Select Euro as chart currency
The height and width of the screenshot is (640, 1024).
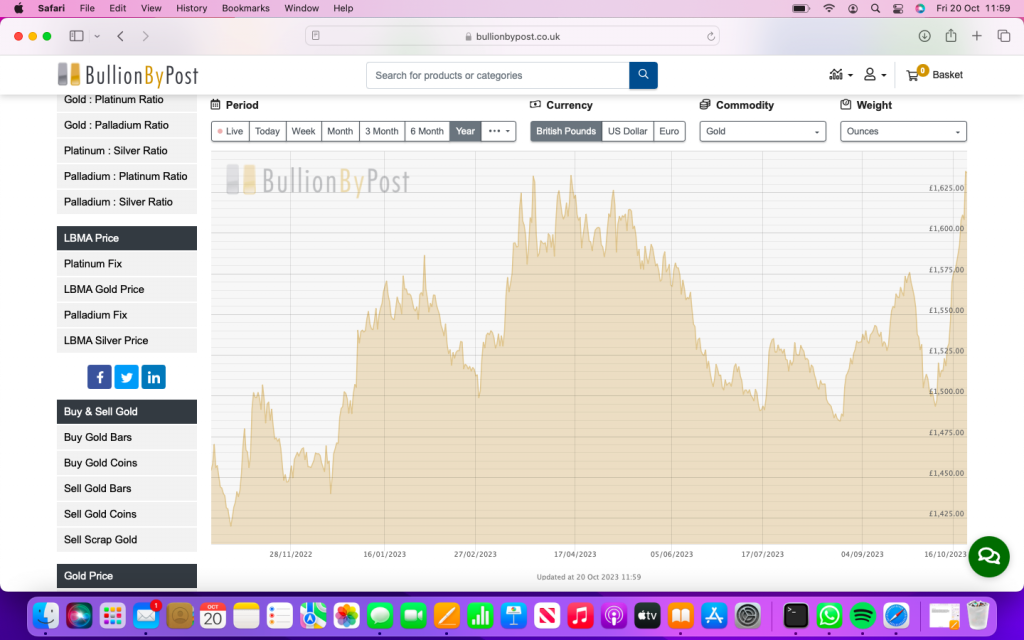[x=669, y=131]
